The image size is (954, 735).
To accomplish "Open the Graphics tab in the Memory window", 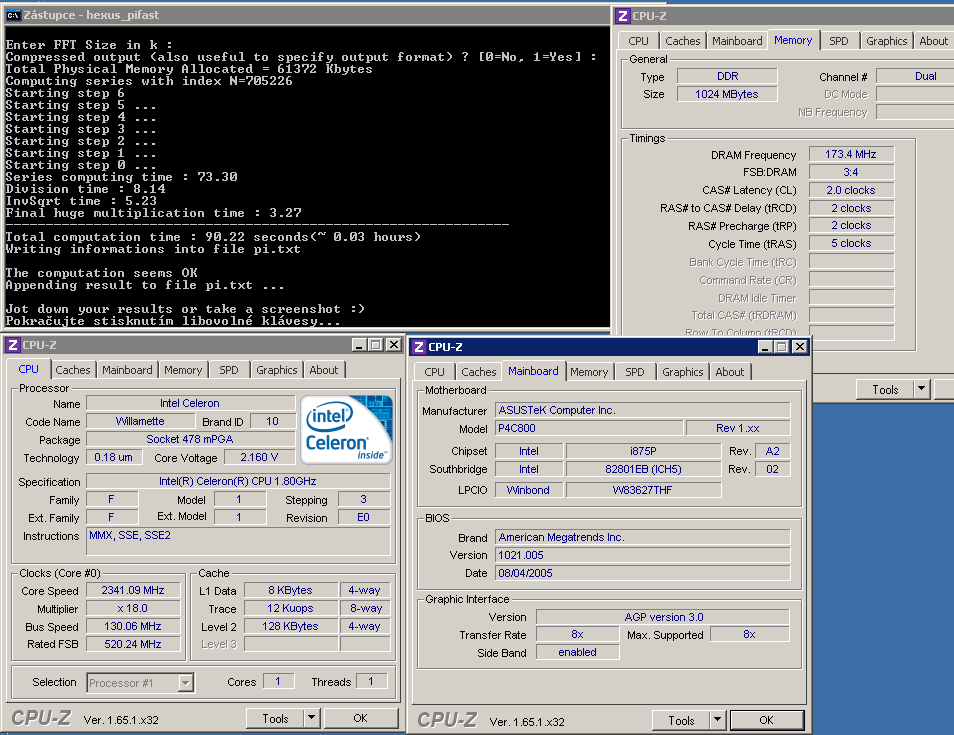I will [886, 41].
